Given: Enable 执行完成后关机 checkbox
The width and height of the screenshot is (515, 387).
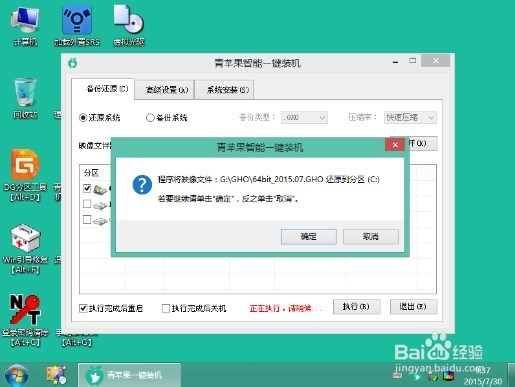Looking at the screenshot, I should click(166, 308).
